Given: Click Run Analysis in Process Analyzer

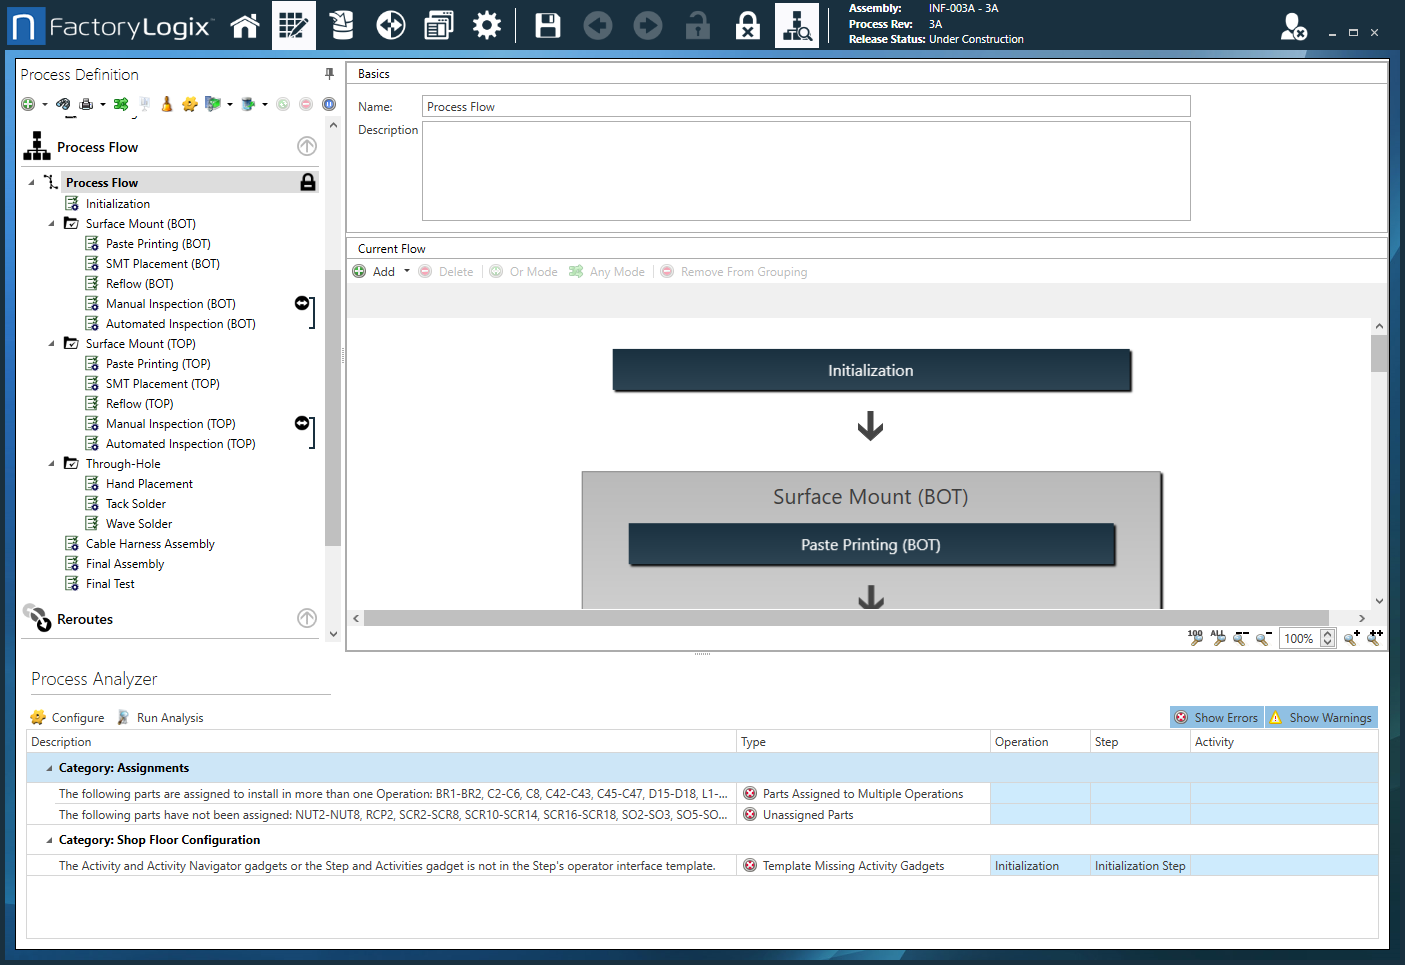Looking at the screenshot, I should pyautogui.click(x=161, y=717).
